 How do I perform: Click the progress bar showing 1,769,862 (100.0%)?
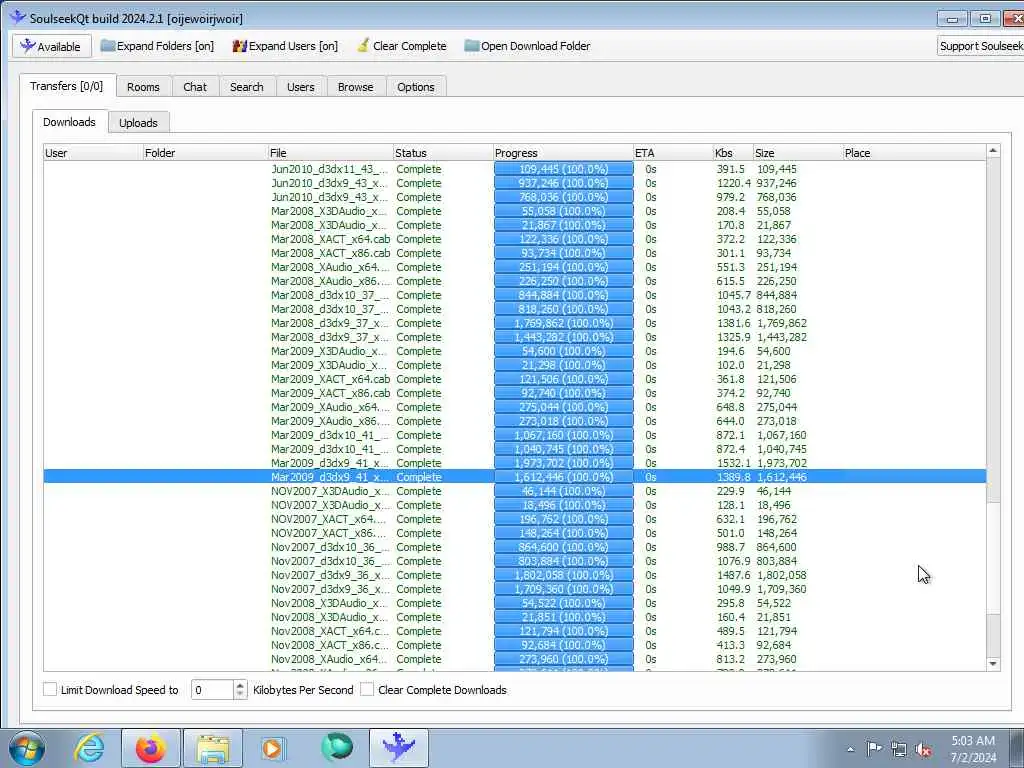(x=564, y=323)
